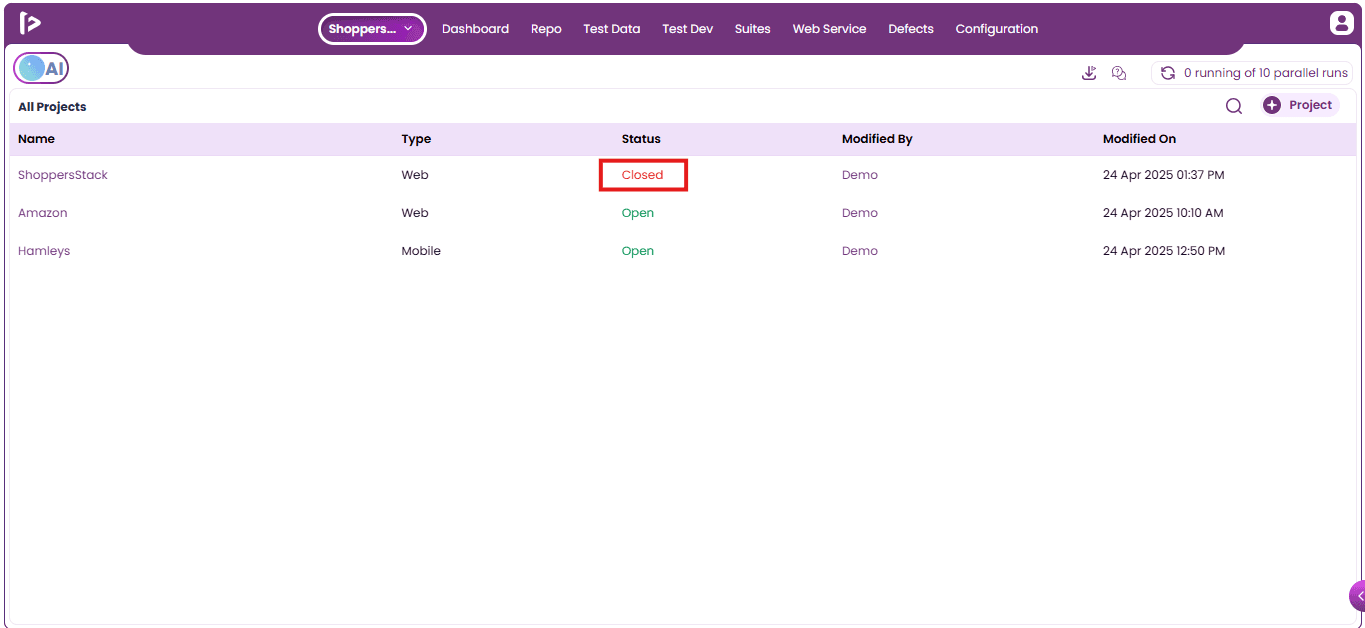This screenshot has height=628, width=1365.
Task: Open the chat support icon
Action: (x=1119, y=73)
